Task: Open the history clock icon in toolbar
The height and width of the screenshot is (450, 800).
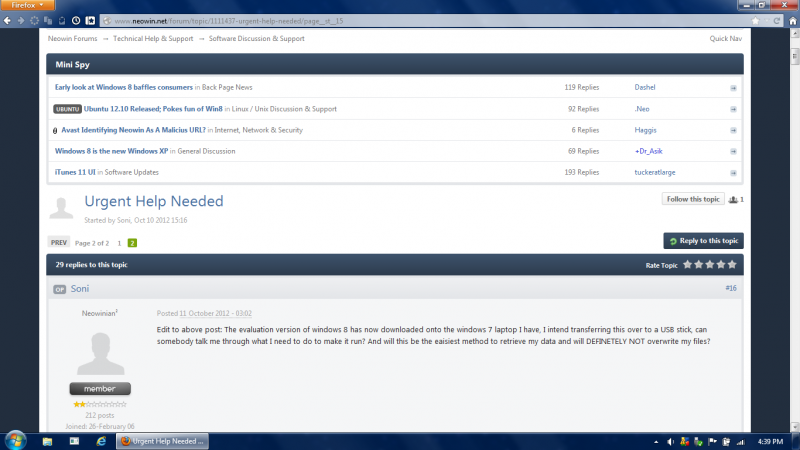Action: click(76, 20)
